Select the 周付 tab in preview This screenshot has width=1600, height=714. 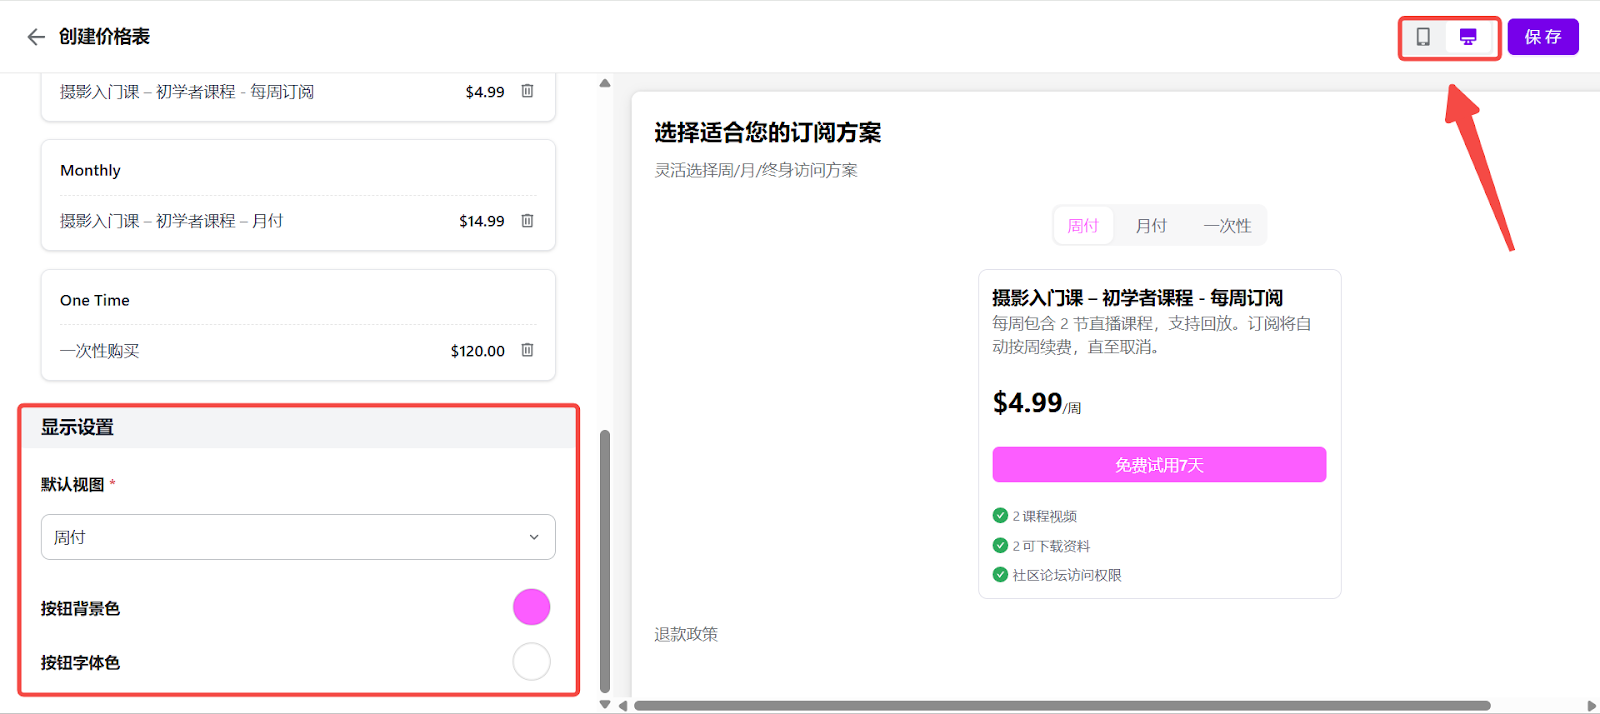point(1083,226)
